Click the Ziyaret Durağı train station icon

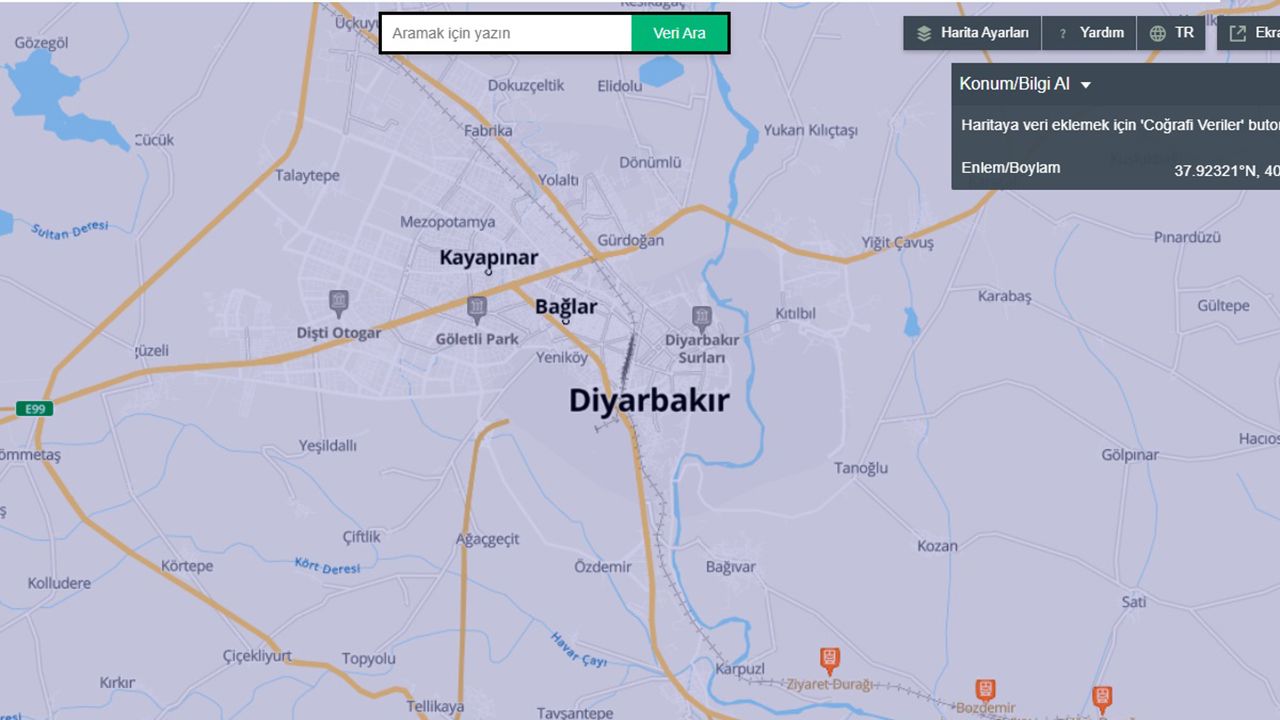tap(829, 659)
